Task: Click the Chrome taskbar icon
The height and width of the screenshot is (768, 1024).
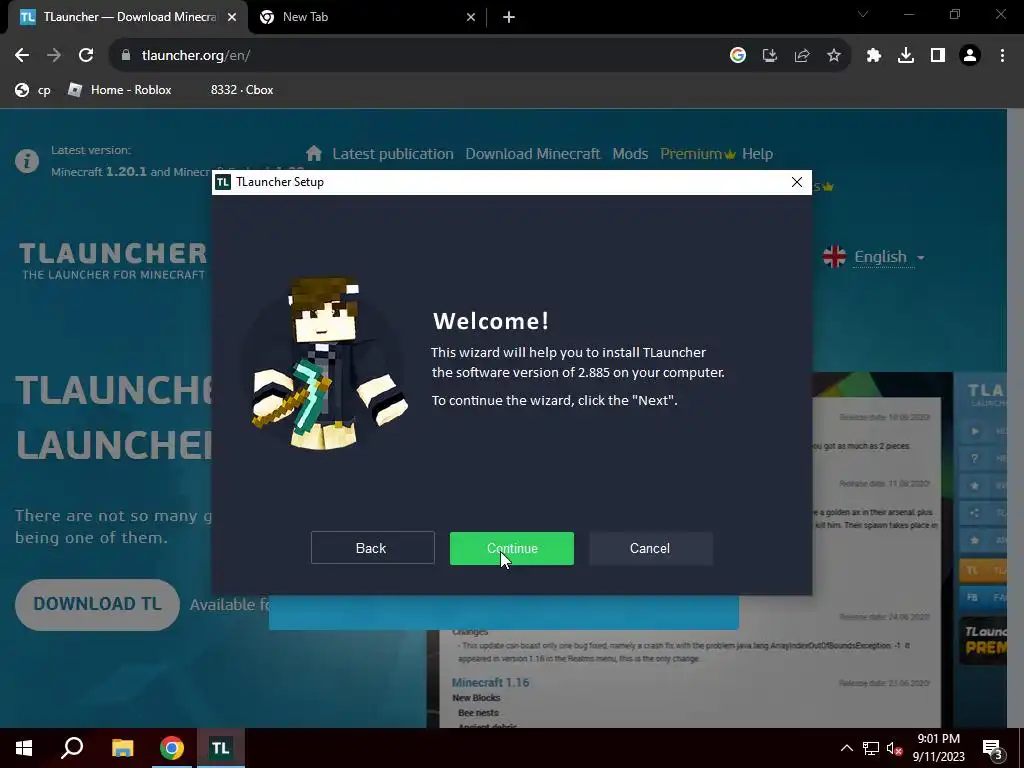Action: (x=172, y=748)
